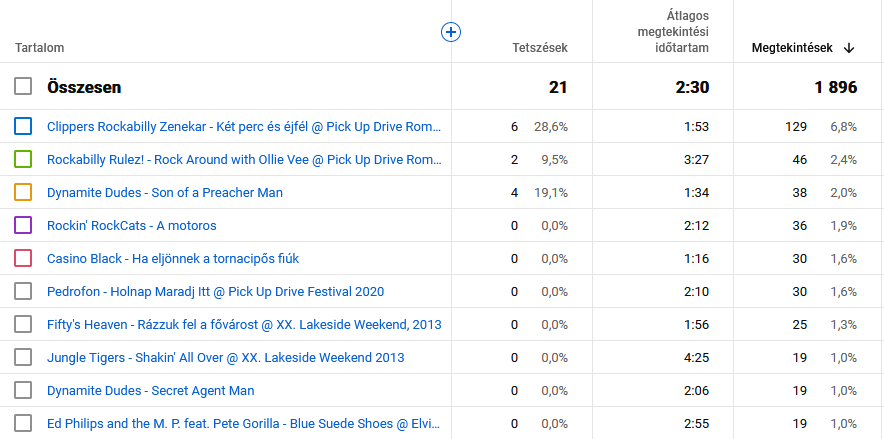Select duration 2:12 in Rockin' RockCats row
Screen dimensions: 884x439
(696, 226)
